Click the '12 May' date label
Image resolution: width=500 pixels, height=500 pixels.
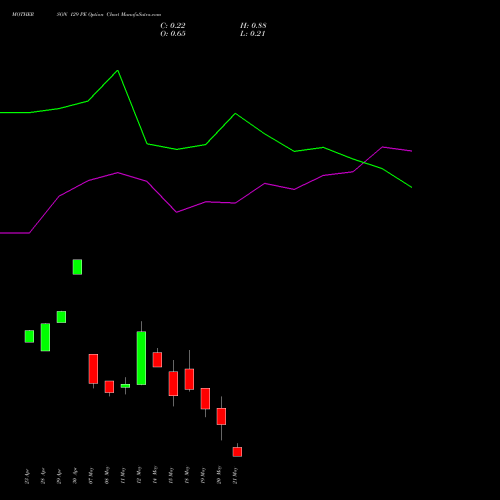pyautogui.click(x=139, y=475)
